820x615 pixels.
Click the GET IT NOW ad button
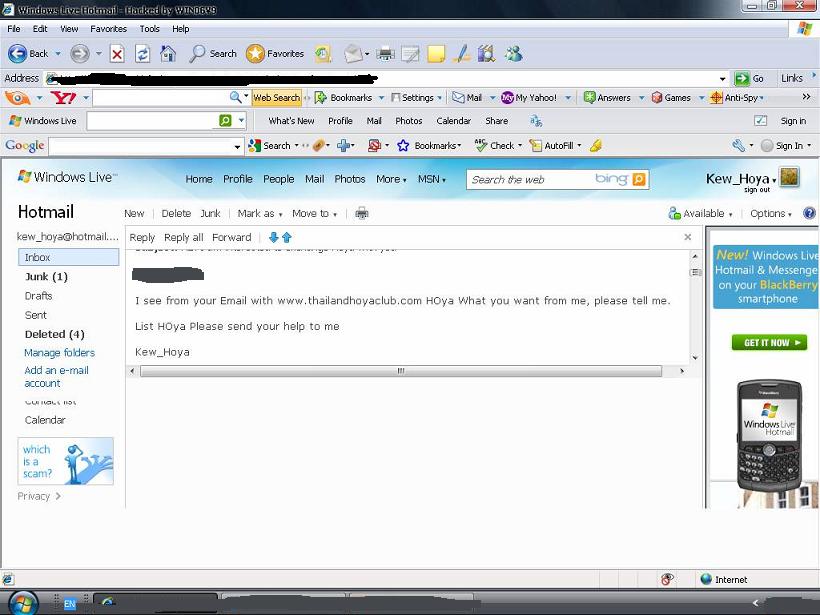tap(769, 343)
